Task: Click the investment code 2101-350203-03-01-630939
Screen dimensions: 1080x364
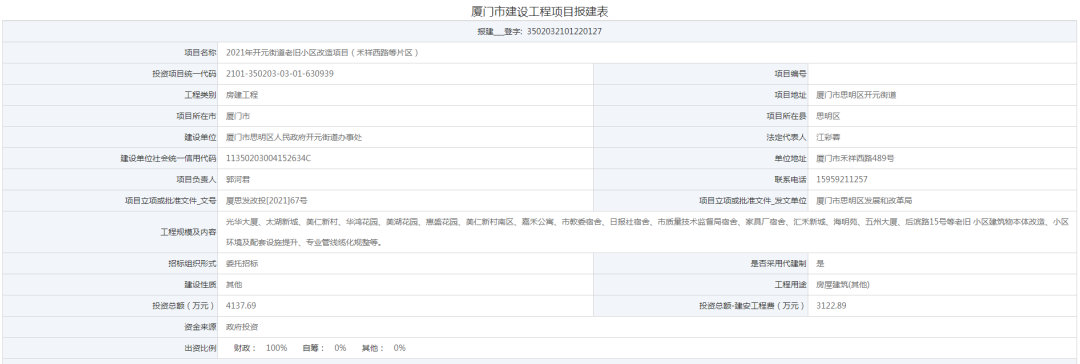Action: click(280, 74)
